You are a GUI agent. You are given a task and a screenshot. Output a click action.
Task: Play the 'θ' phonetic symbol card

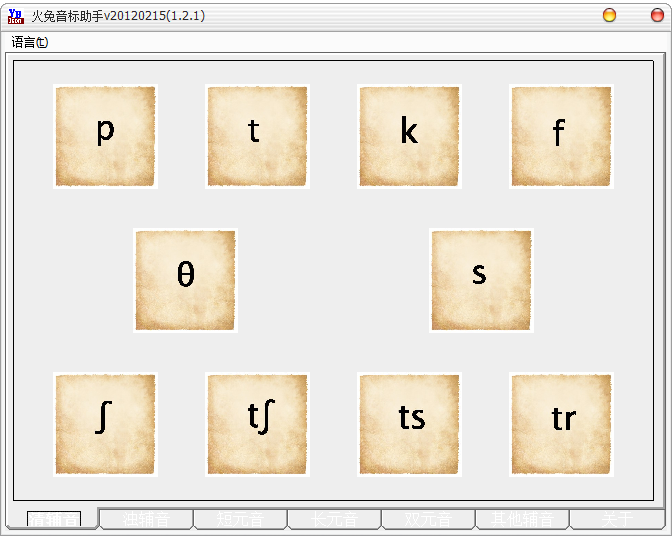coord(186,280)
